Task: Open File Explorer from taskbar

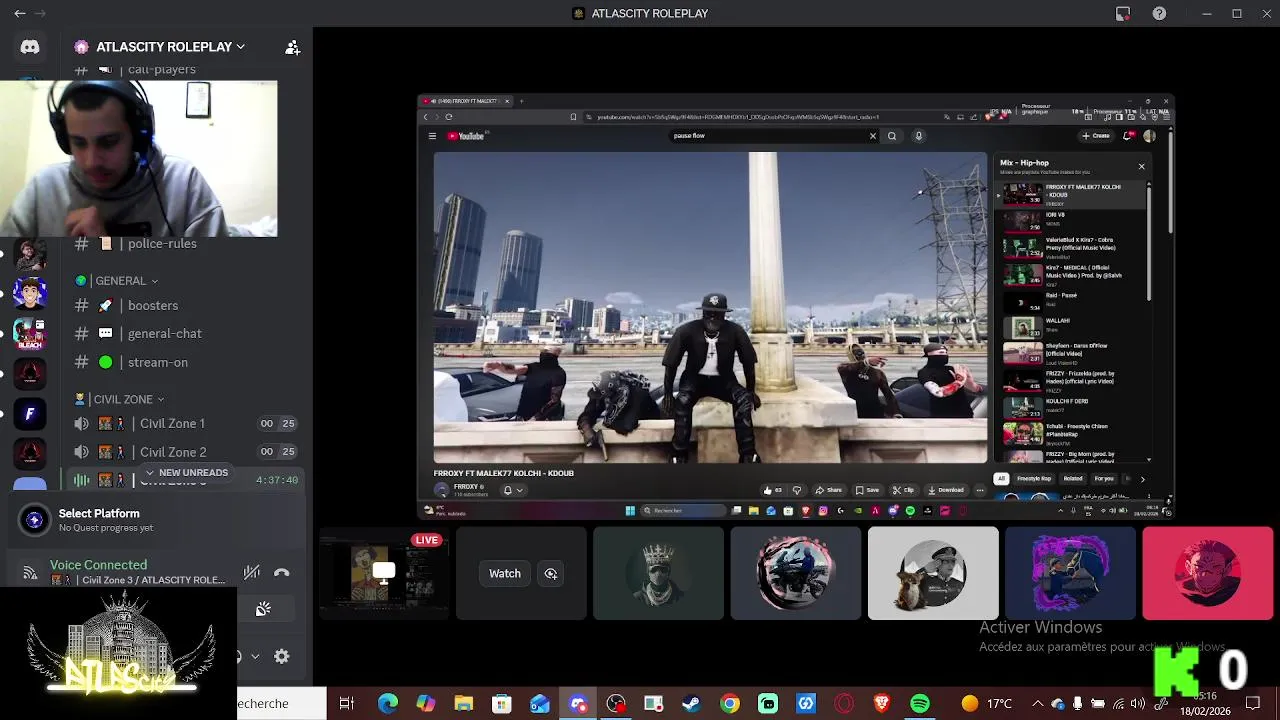Action: coord(463,704)
